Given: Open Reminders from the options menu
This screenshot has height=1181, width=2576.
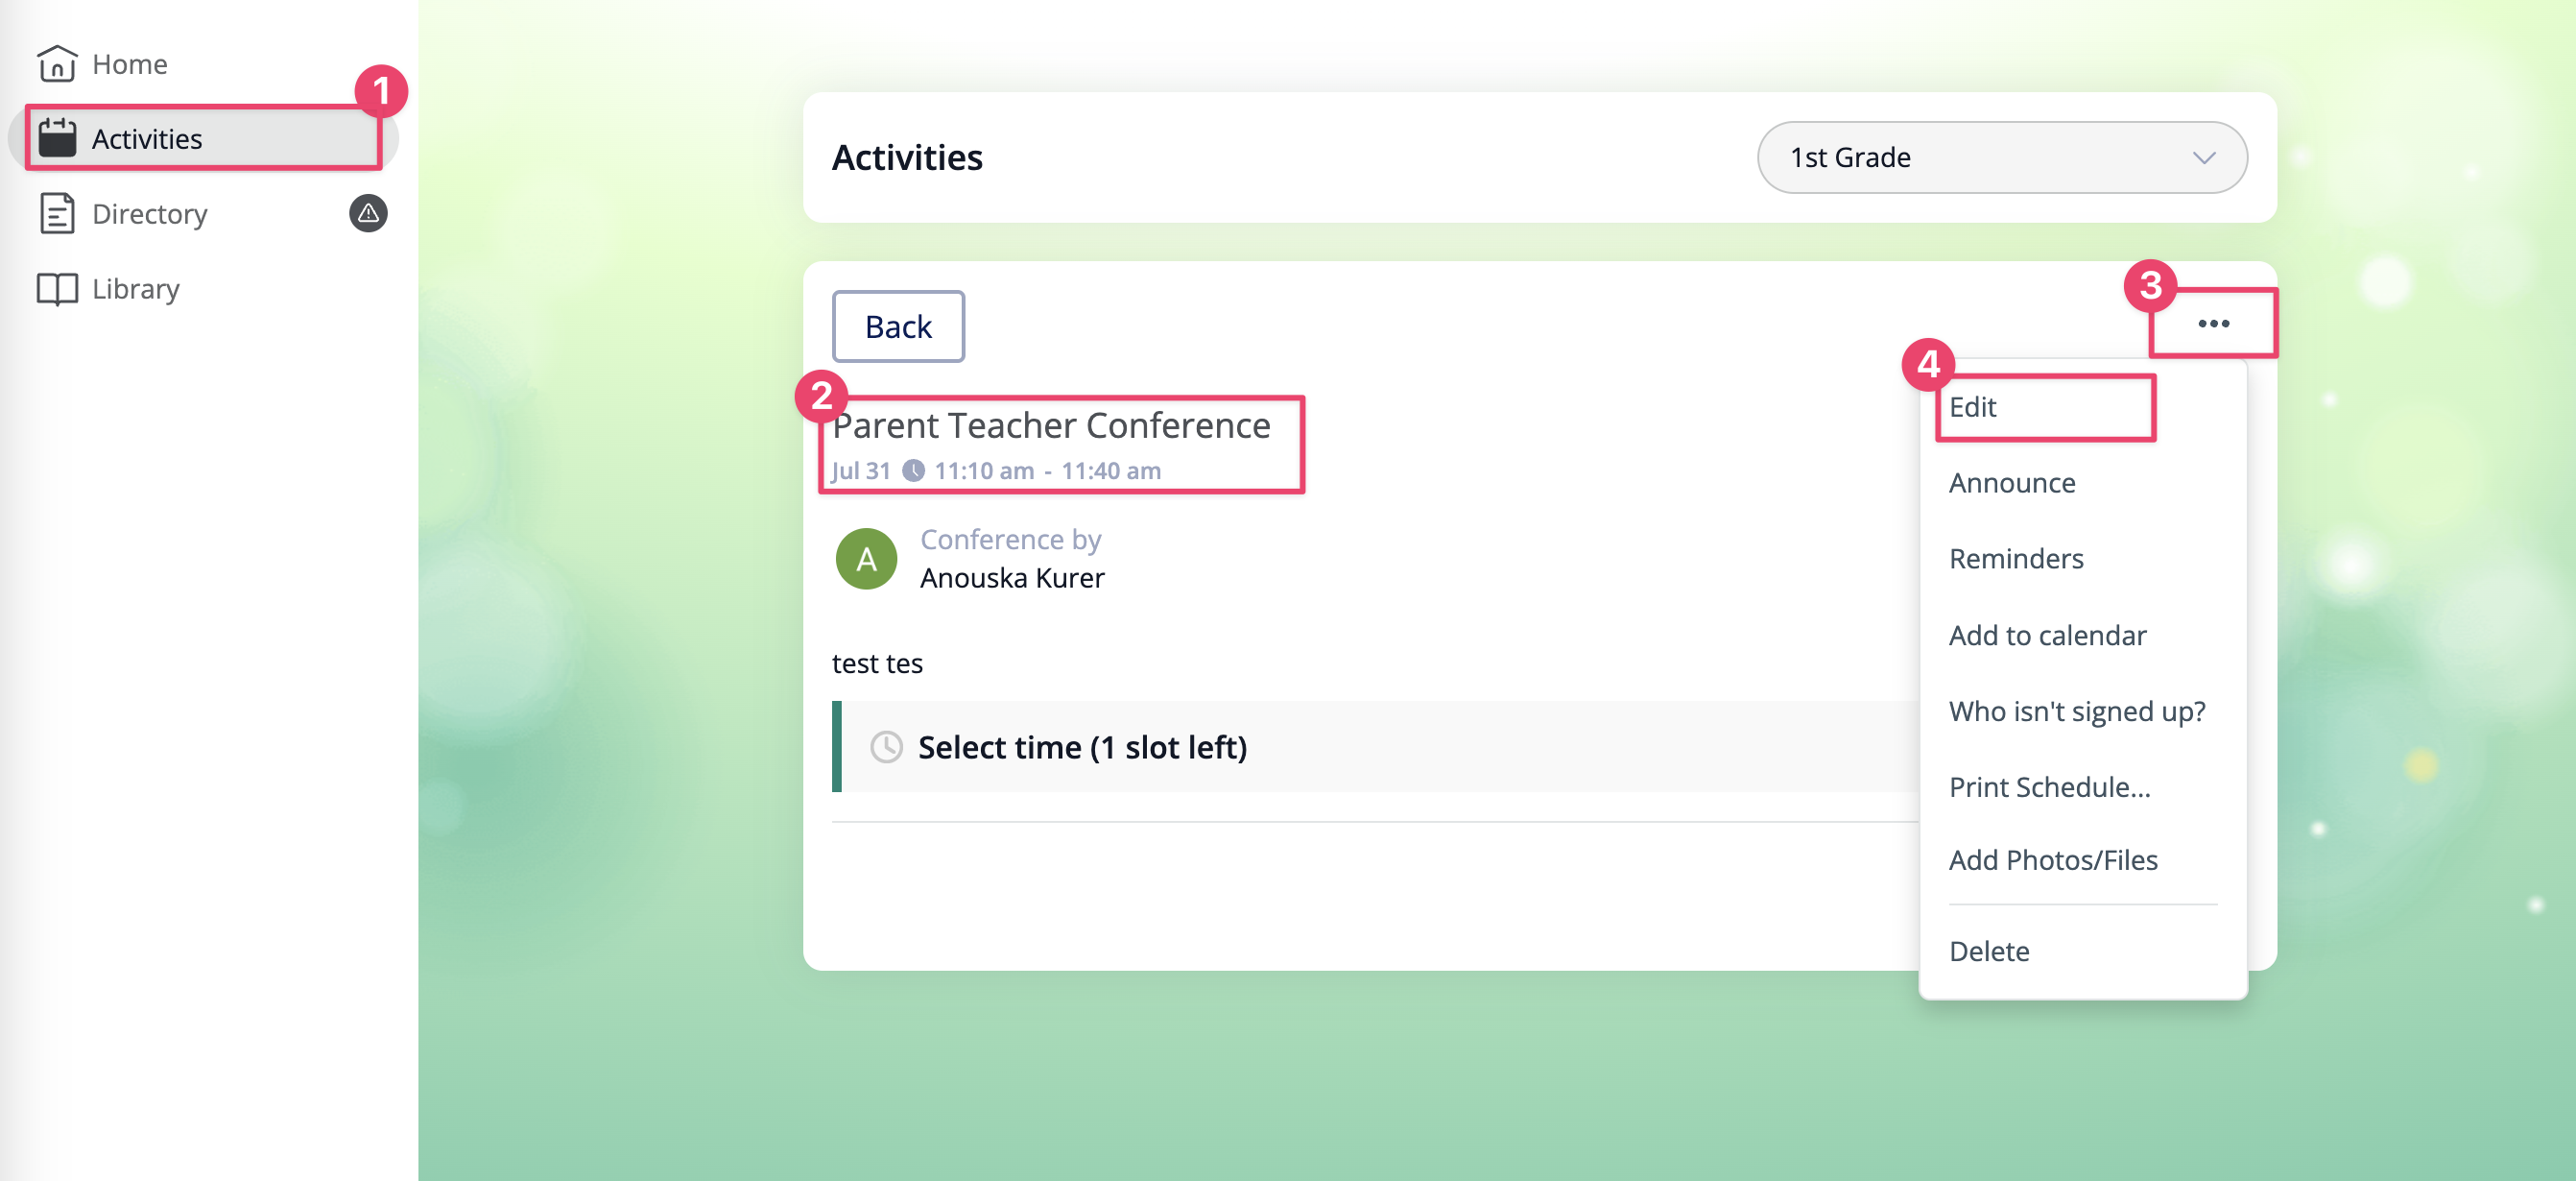Looking at the screenshot, I should (x=2016, y=559).
